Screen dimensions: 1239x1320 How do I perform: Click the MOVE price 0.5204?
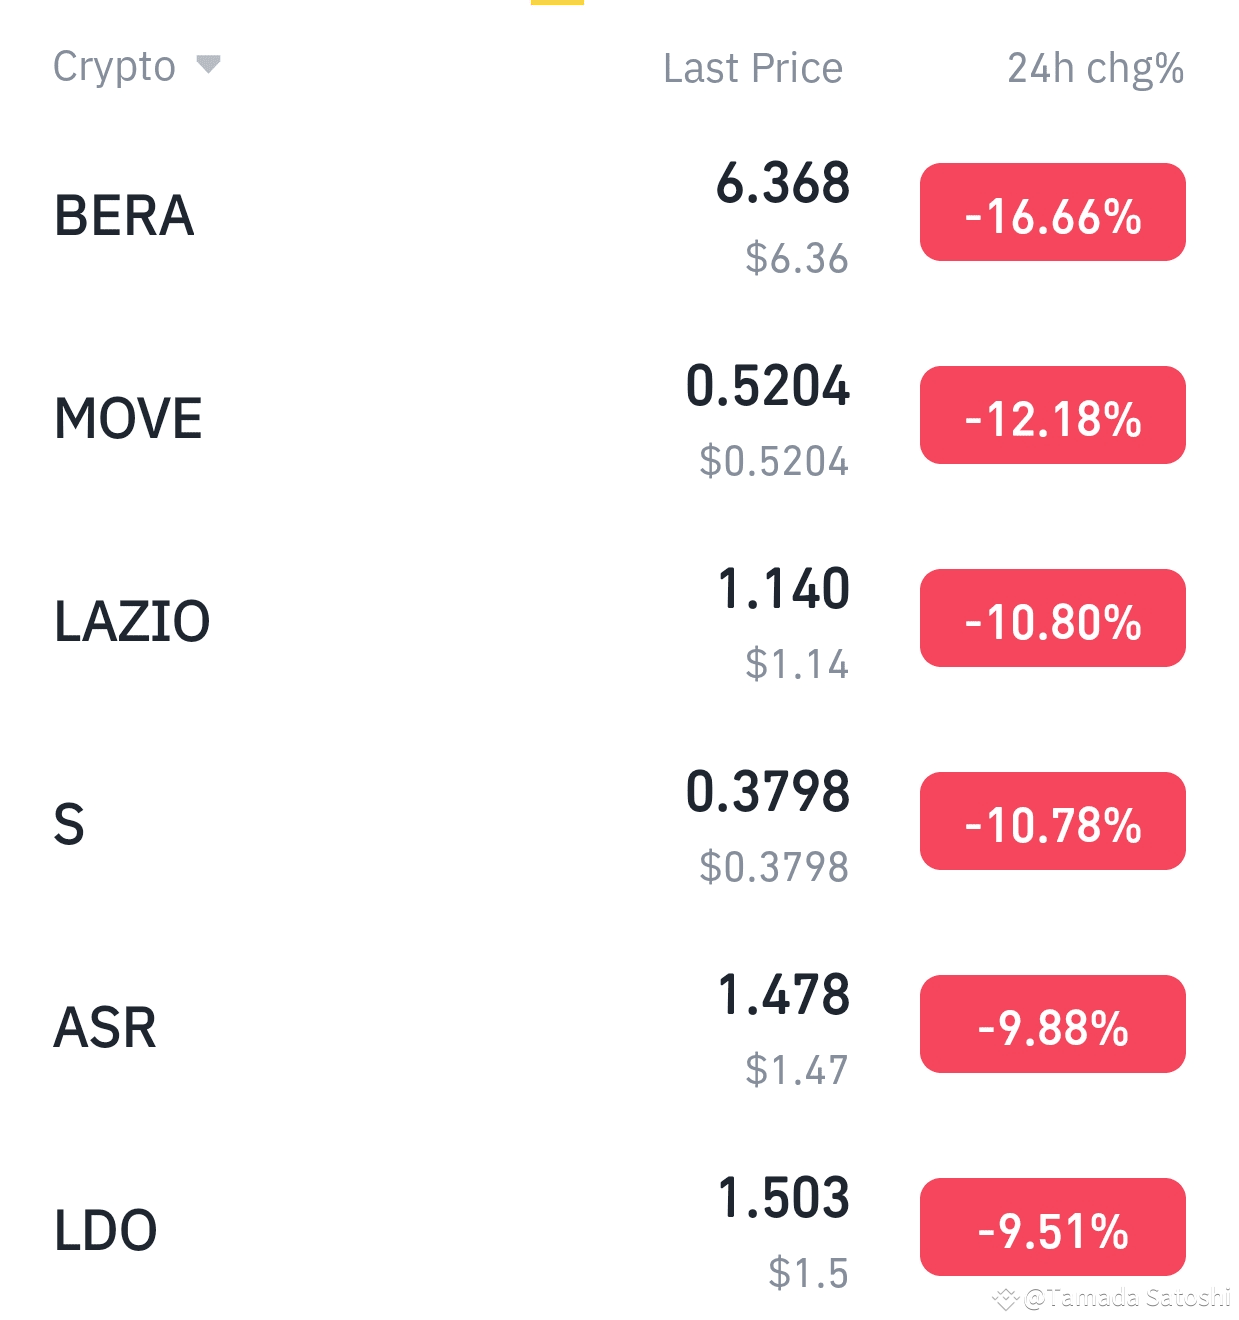[768, 386]
